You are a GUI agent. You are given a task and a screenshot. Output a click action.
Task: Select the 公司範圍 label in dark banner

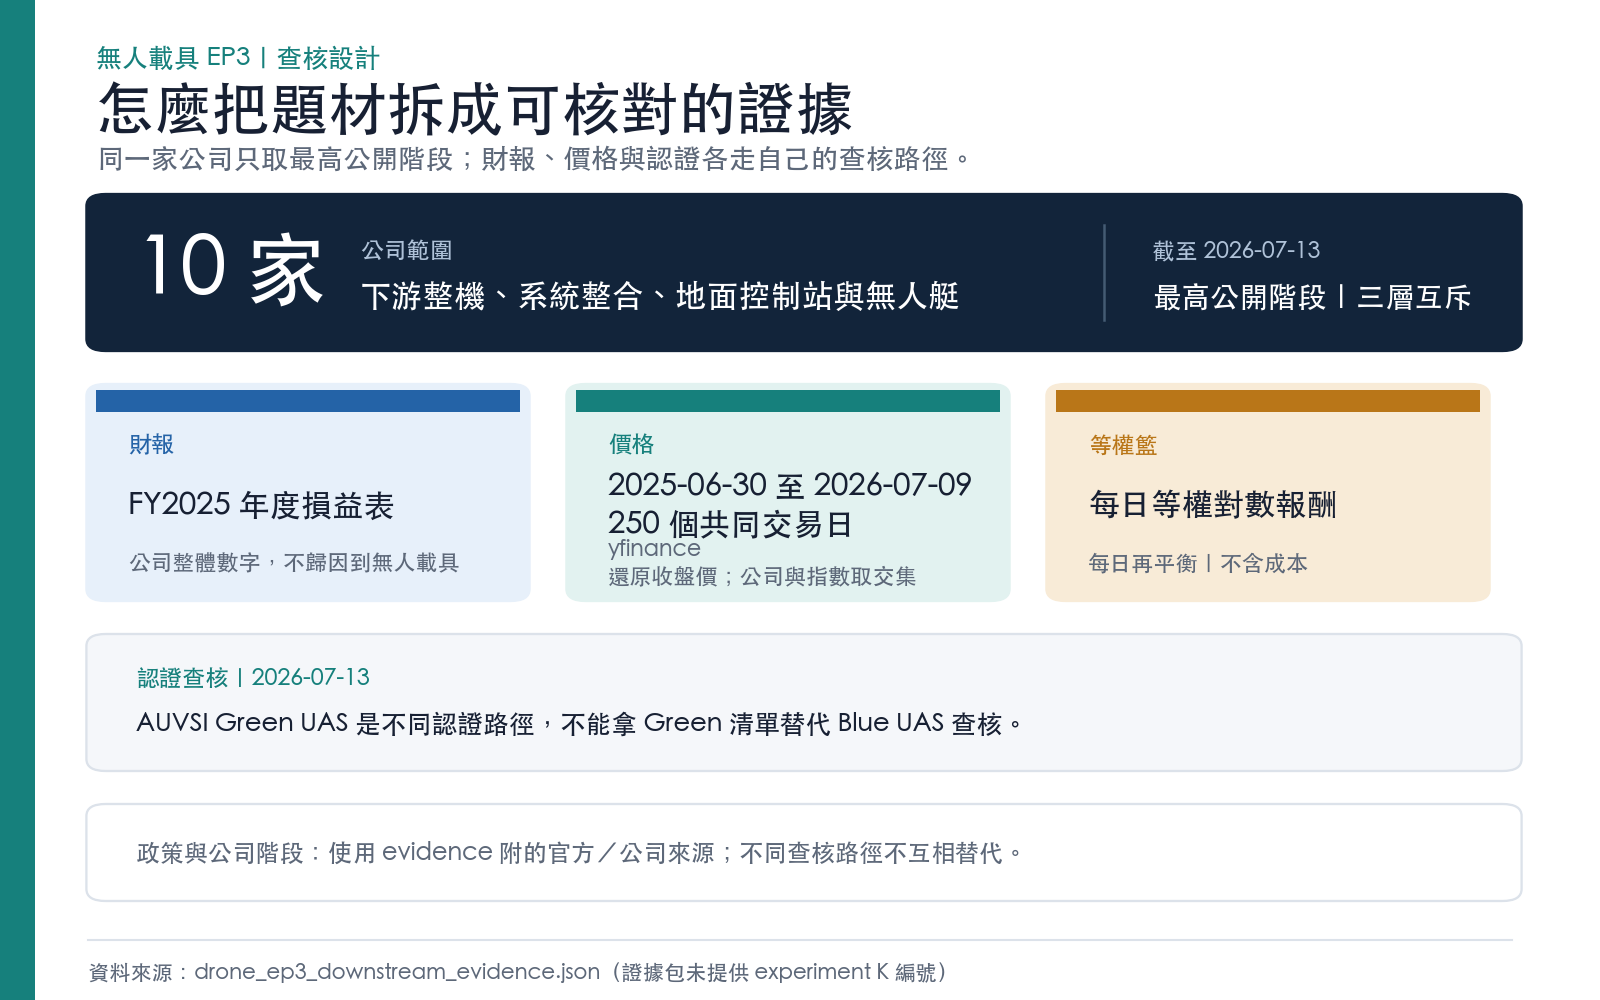407,250
